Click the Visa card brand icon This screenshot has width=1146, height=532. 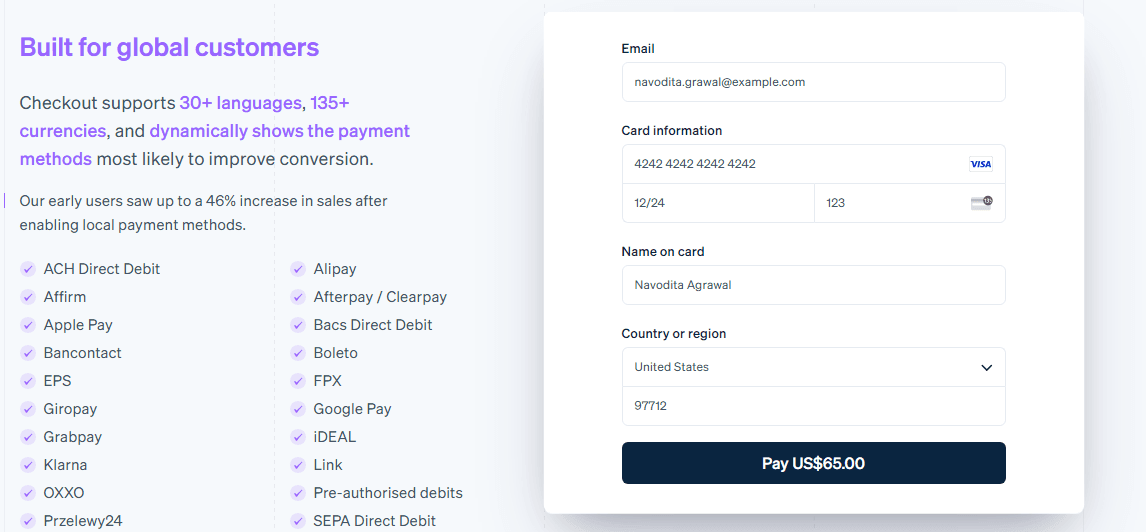(x=980, y=164)
